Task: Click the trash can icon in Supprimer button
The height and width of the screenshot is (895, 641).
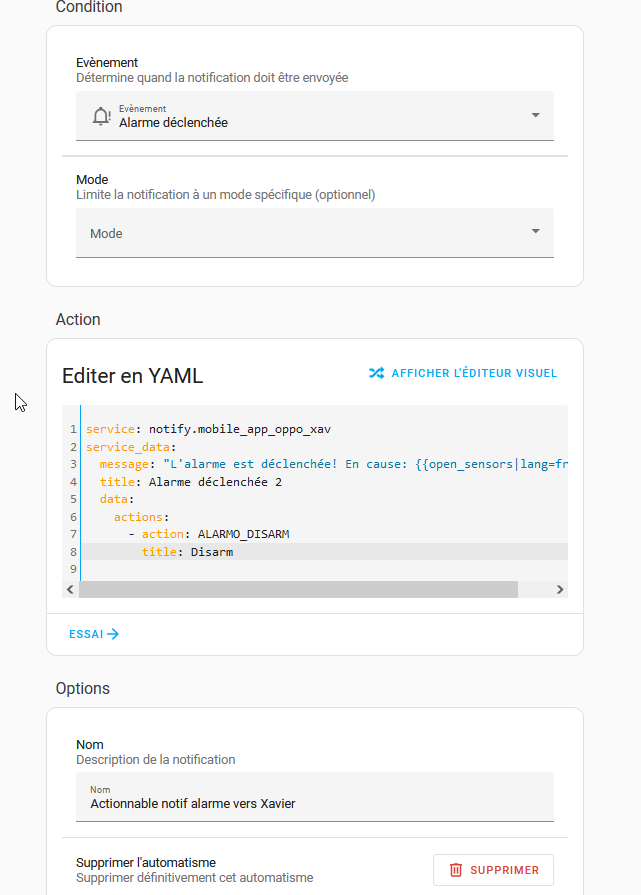Action: 456,870
